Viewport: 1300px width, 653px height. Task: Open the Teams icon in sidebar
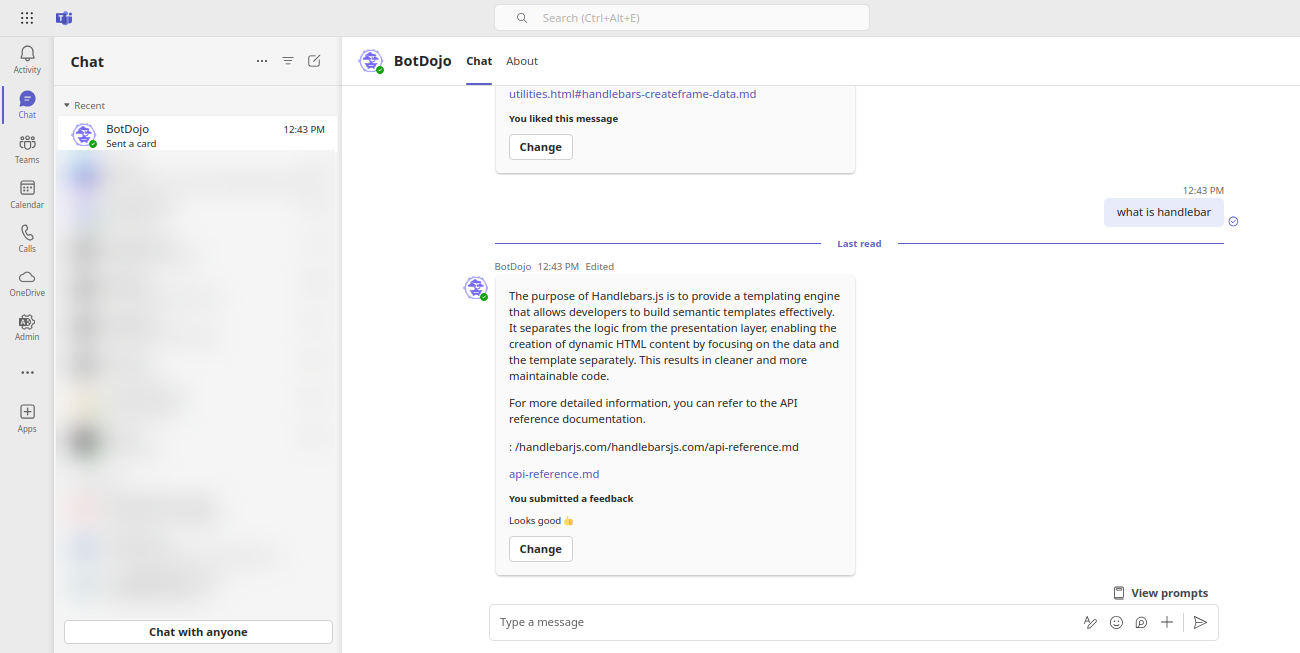click(x=27, y=143)
